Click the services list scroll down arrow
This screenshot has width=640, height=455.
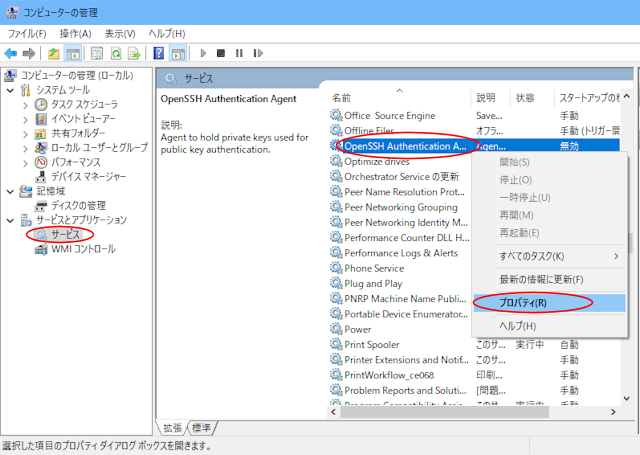[x=627, y=398]
